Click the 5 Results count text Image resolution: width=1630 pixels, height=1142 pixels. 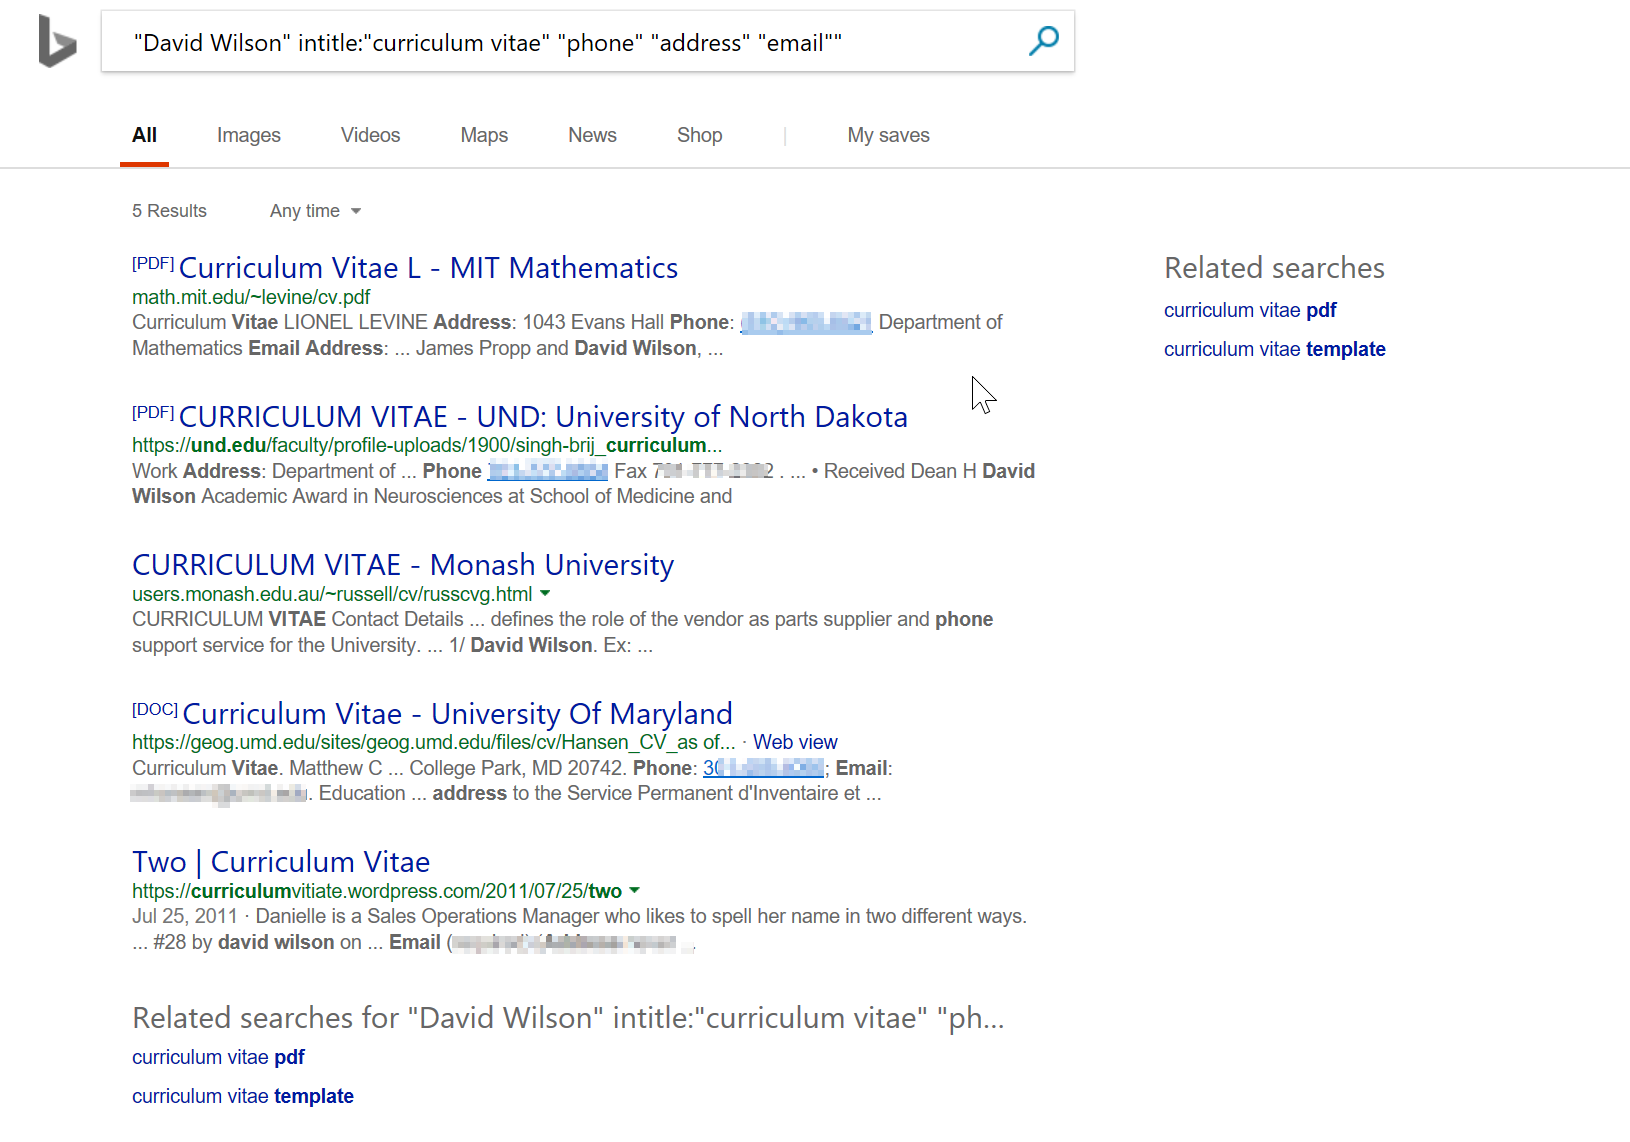(x=169, y=211)
